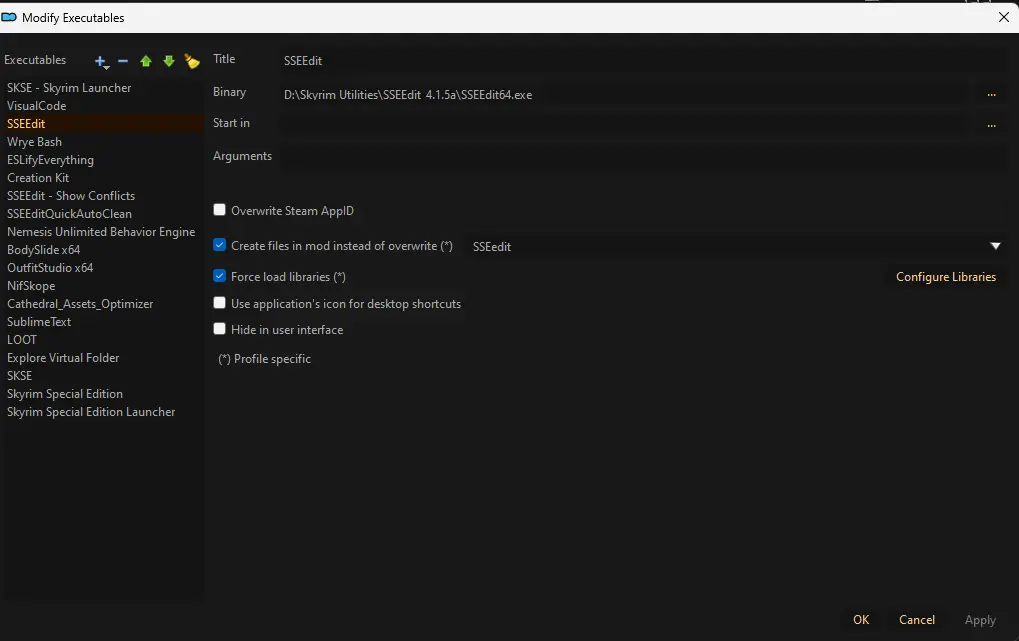This screenshot has width=1019, height=641.
Task: Select ESLifyEverything executable
Action: click(102, 160)
